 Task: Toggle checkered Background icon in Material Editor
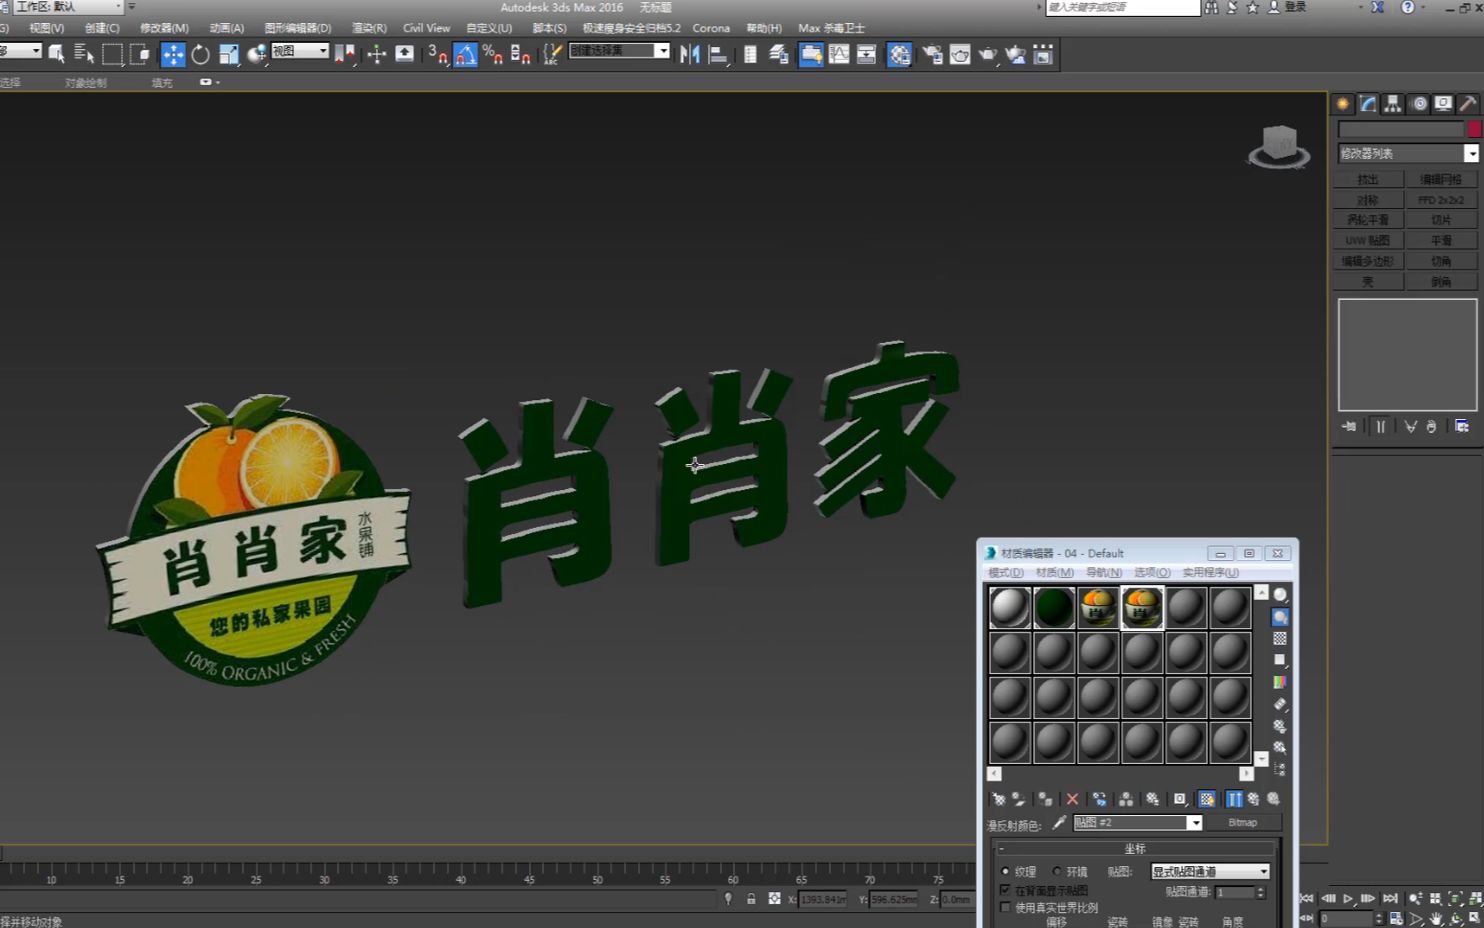(x=1280, y=638)
